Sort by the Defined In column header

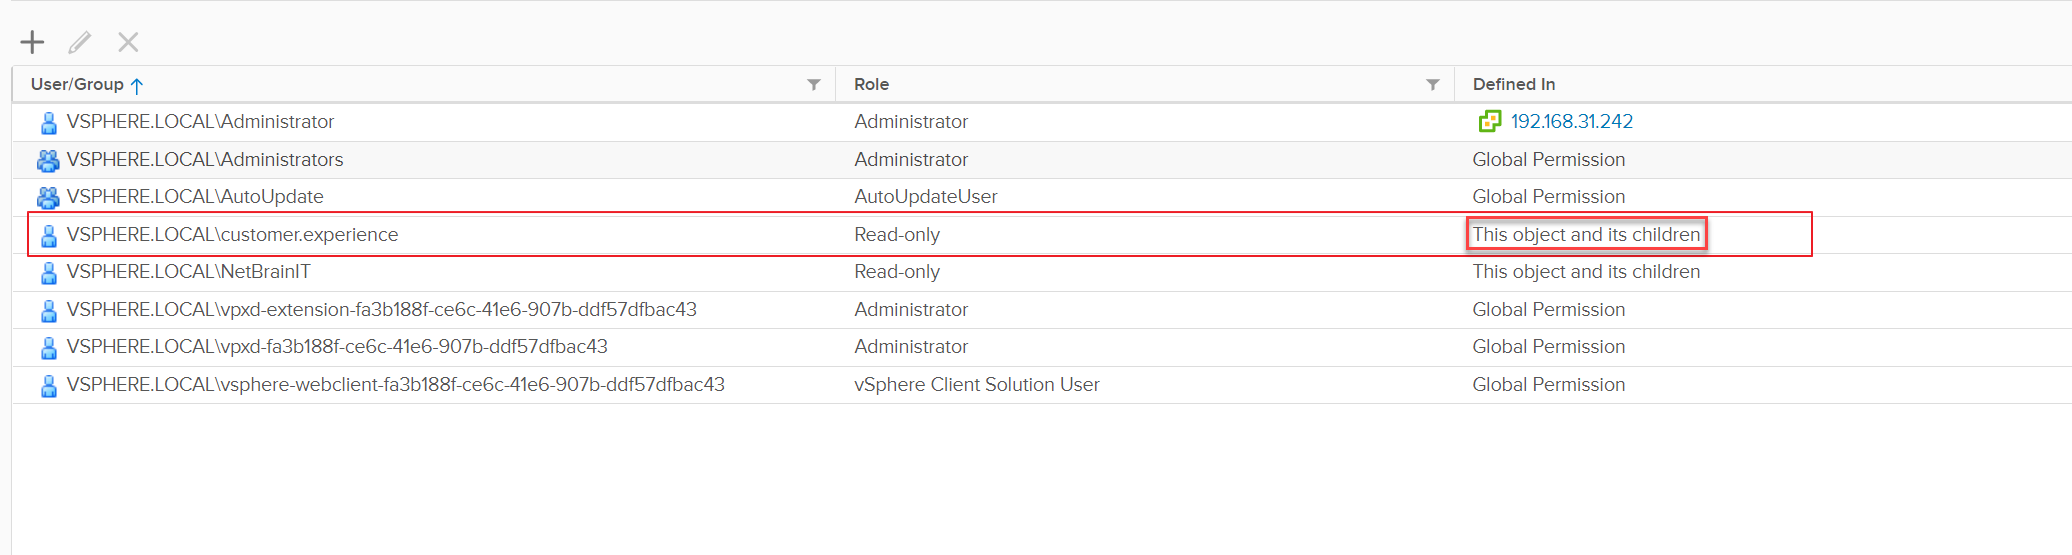pos(1513,85)
